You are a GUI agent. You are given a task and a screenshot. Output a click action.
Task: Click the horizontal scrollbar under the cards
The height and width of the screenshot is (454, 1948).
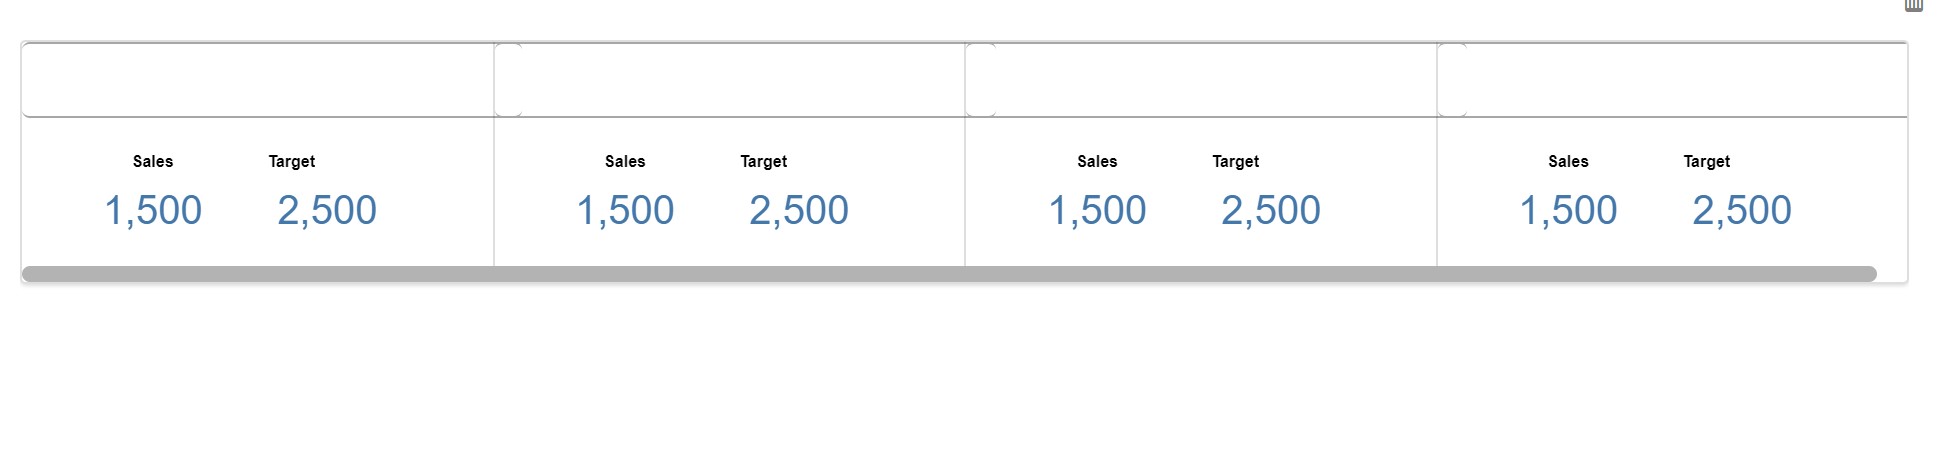948,274
